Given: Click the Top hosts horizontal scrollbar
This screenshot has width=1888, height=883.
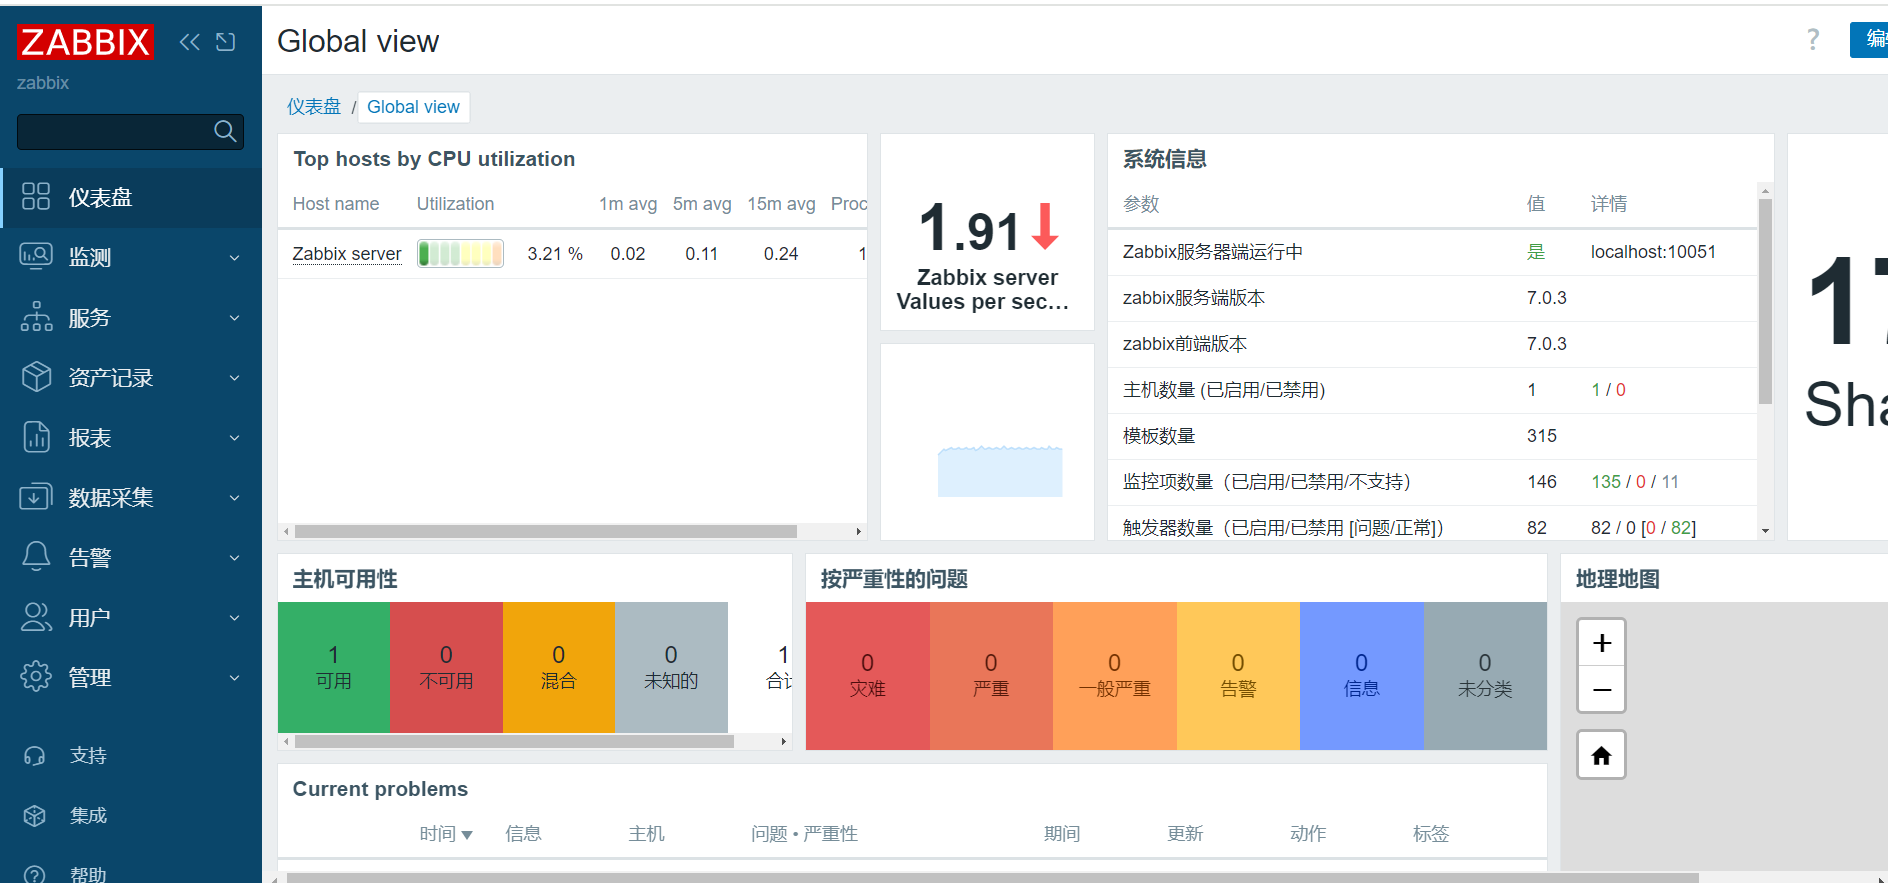Looking at the screenshot, I should coord(546,531).
